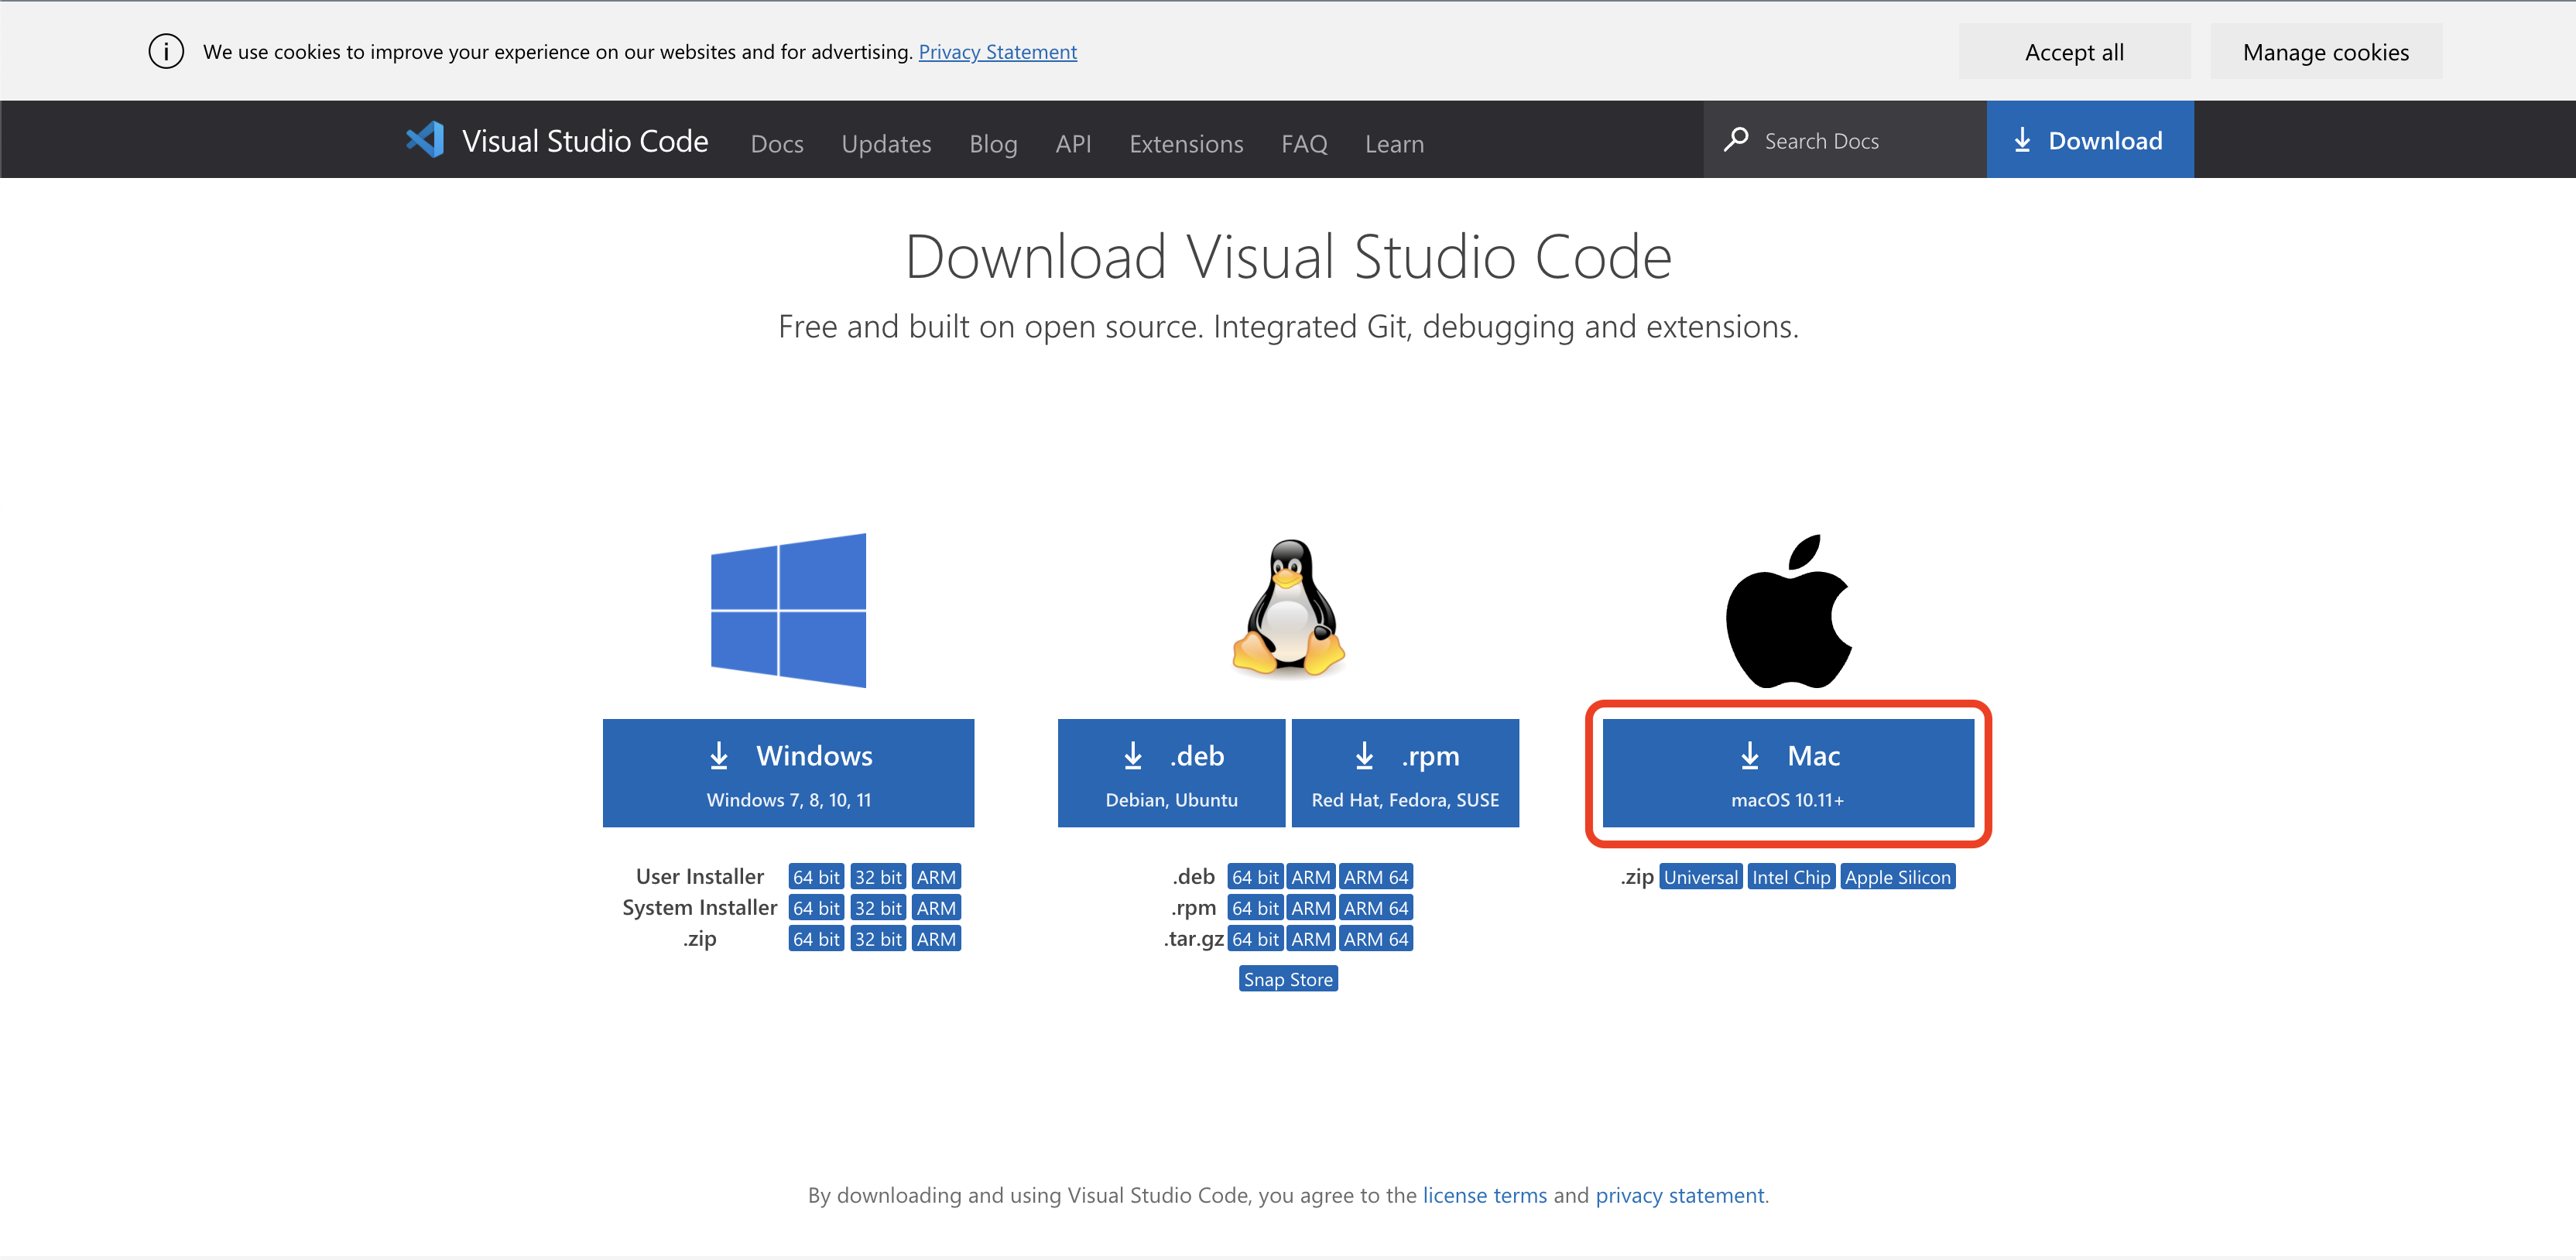Click the search magnifier icon
This screenshot has width=2576, height=1260.
tap(1737, 140)
